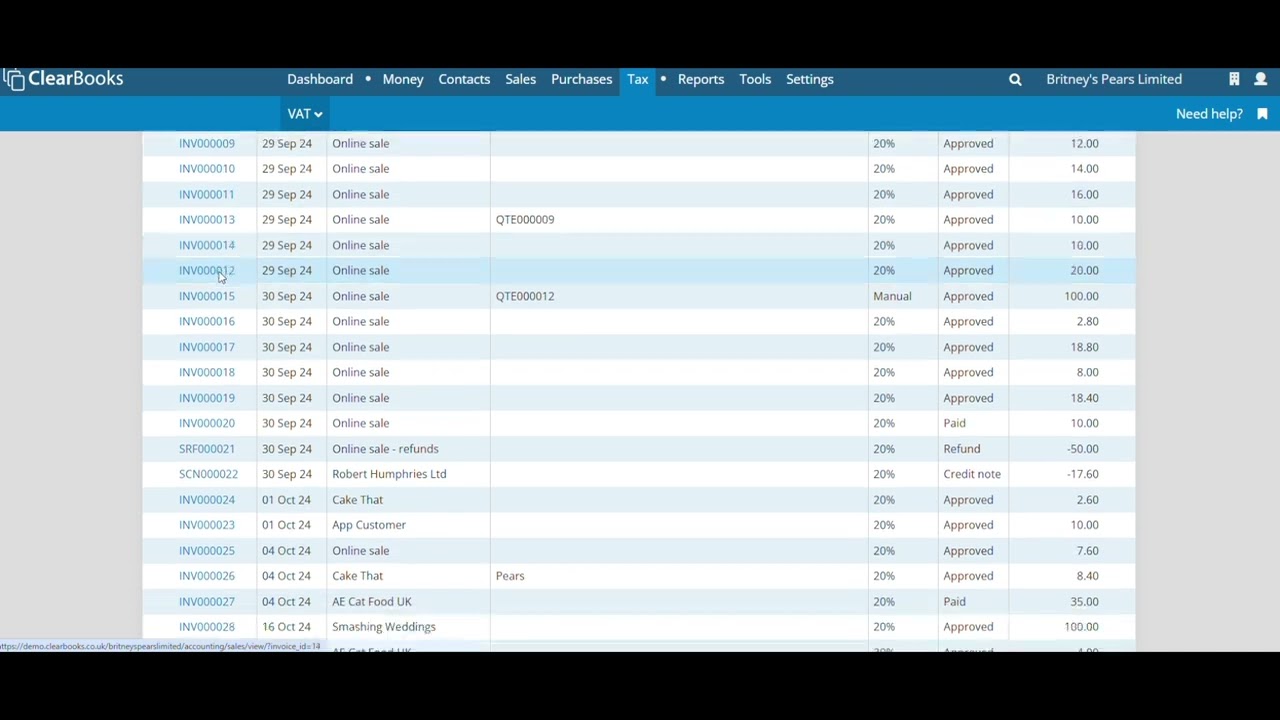Open invoice INV000014
The image size is (1280, 720).
coord(207,245)
